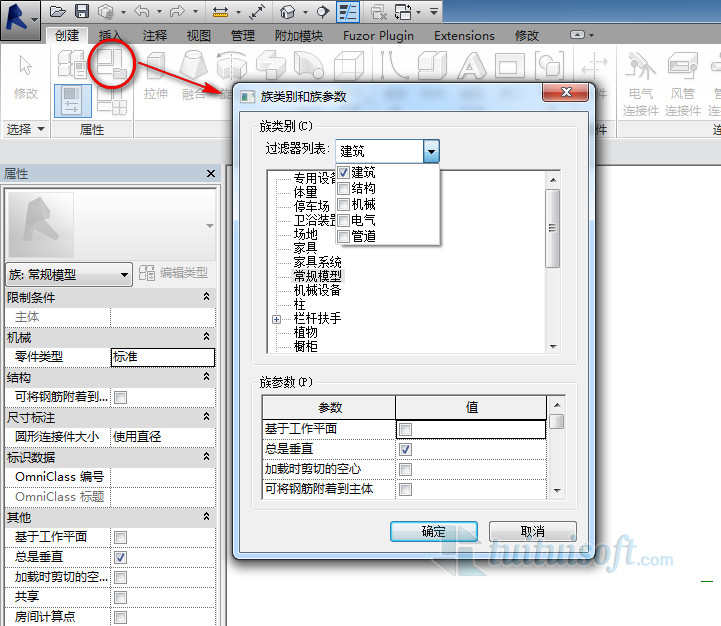Click the 取消 button

click(532, 531)
